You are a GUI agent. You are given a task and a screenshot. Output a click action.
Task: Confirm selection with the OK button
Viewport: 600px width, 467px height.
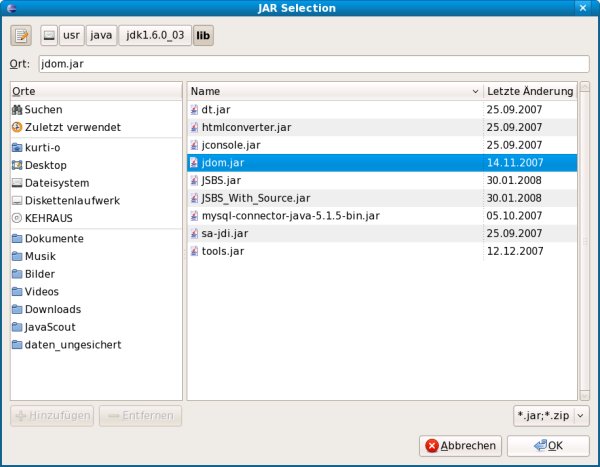(547, 446)
